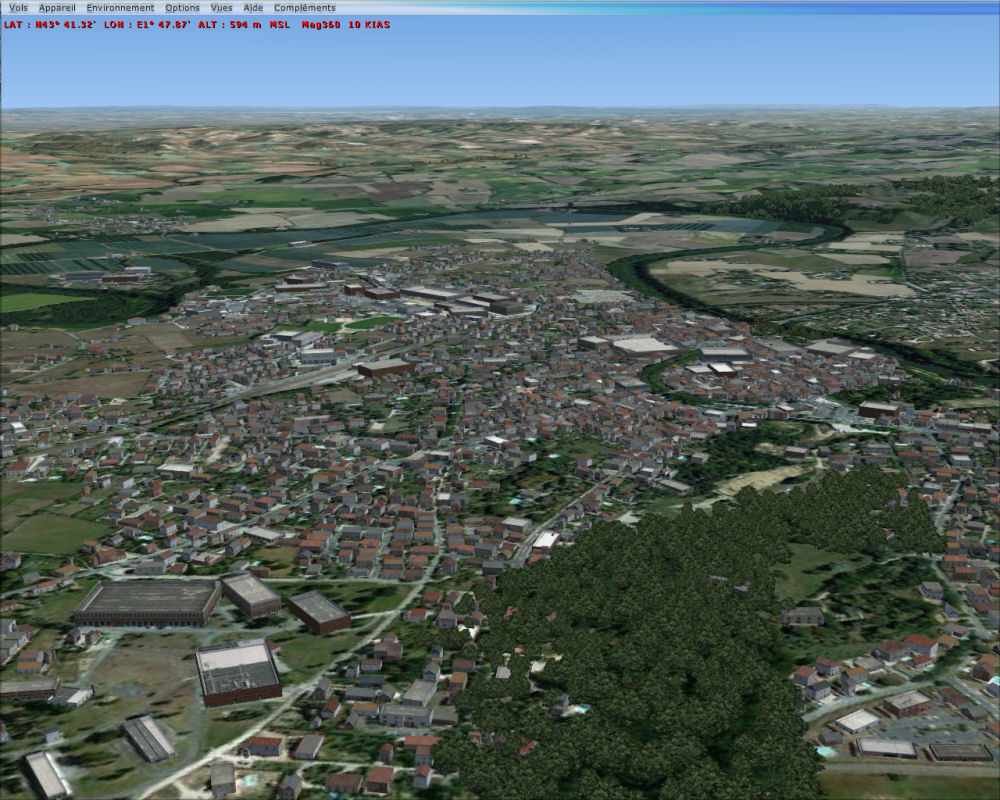This screenshot has width=1000, height=800.
Task: Click the 10 KIAS airspeed readout
Action: click(x=371, y=24)
